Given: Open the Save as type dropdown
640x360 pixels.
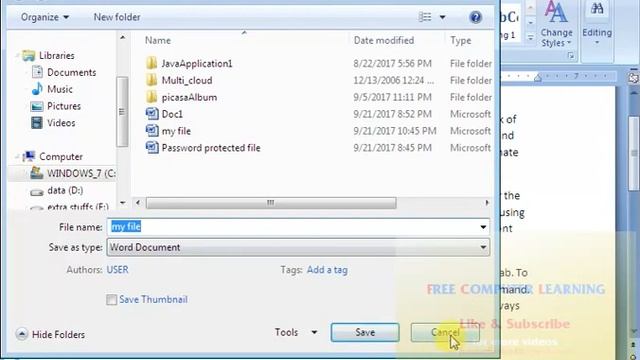Looking at the screenshot, I should point(298,247).
